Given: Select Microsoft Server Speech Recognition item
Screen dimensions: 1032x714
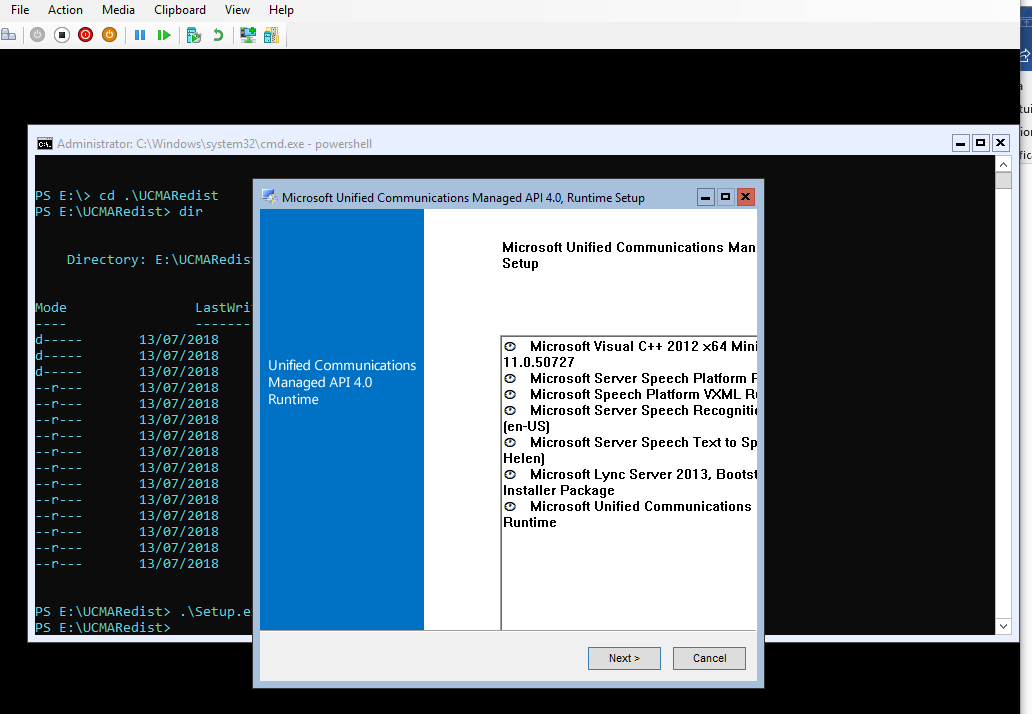Looking at the screenshot, I should point(630,418).
